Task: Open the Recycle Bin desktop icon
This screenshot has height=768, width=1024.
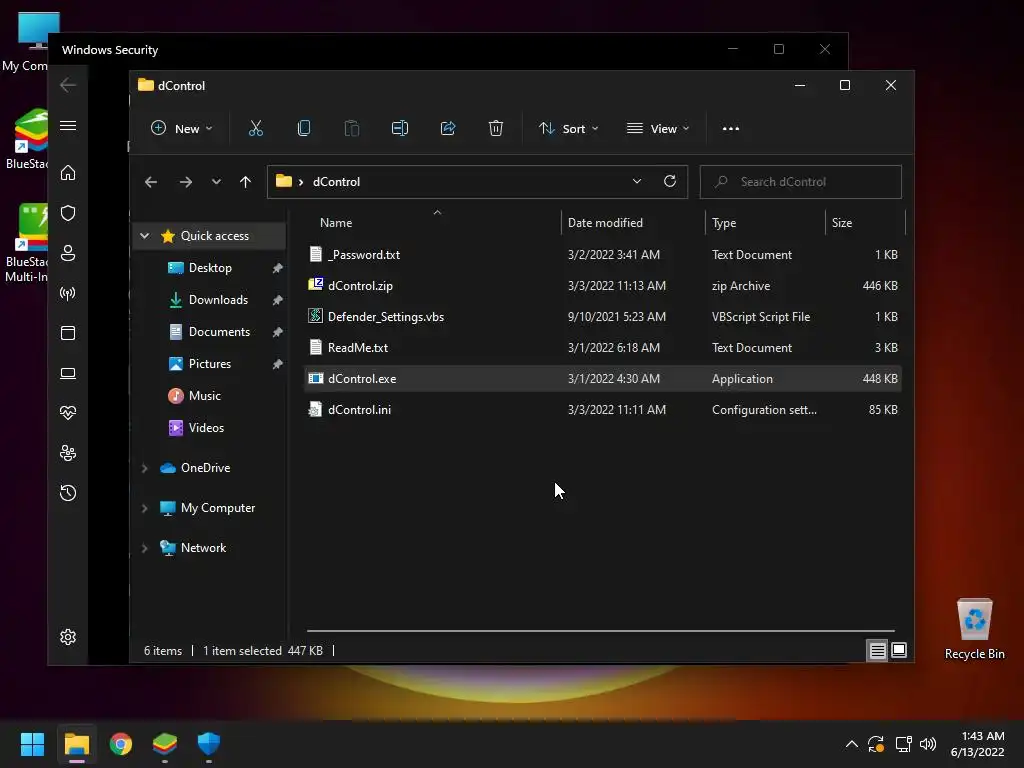Action: [x=974, y=628]
